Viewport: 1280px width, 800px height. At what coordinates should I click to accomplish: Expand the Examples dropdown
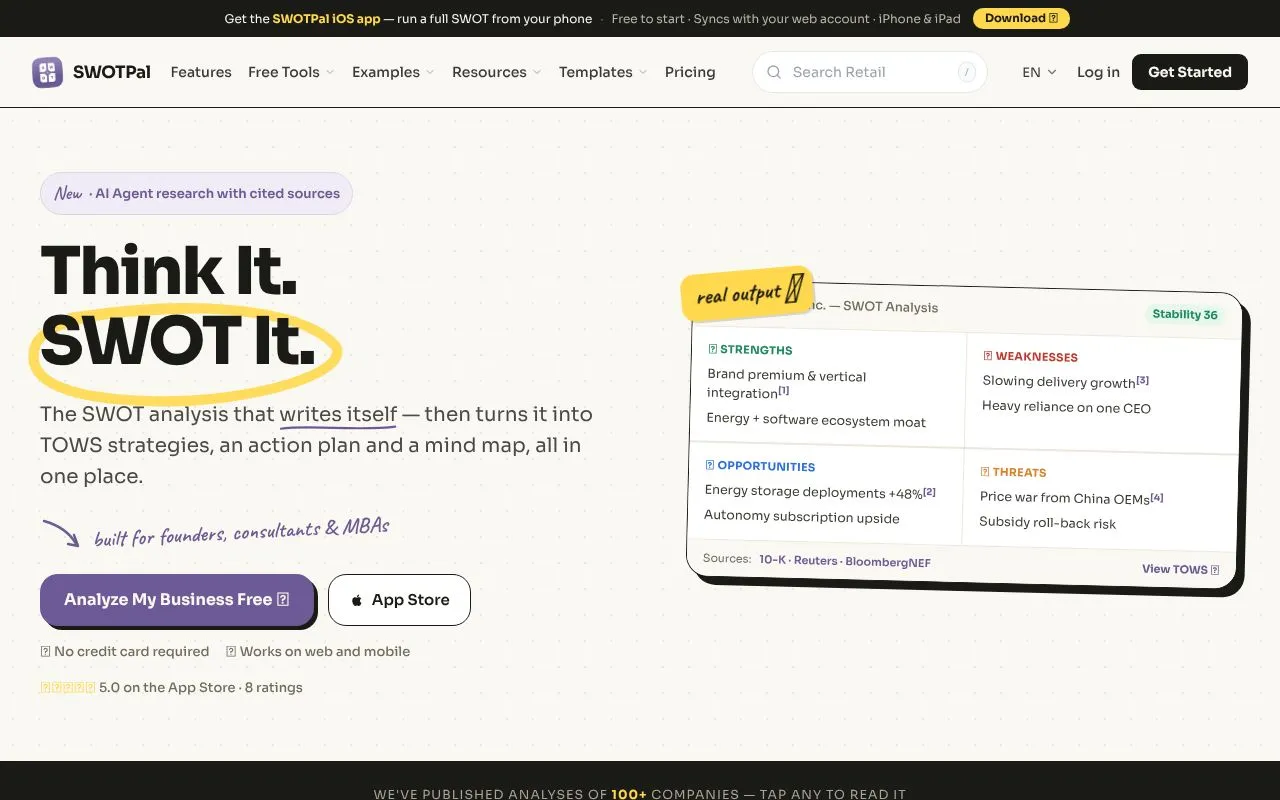[393, 72]
